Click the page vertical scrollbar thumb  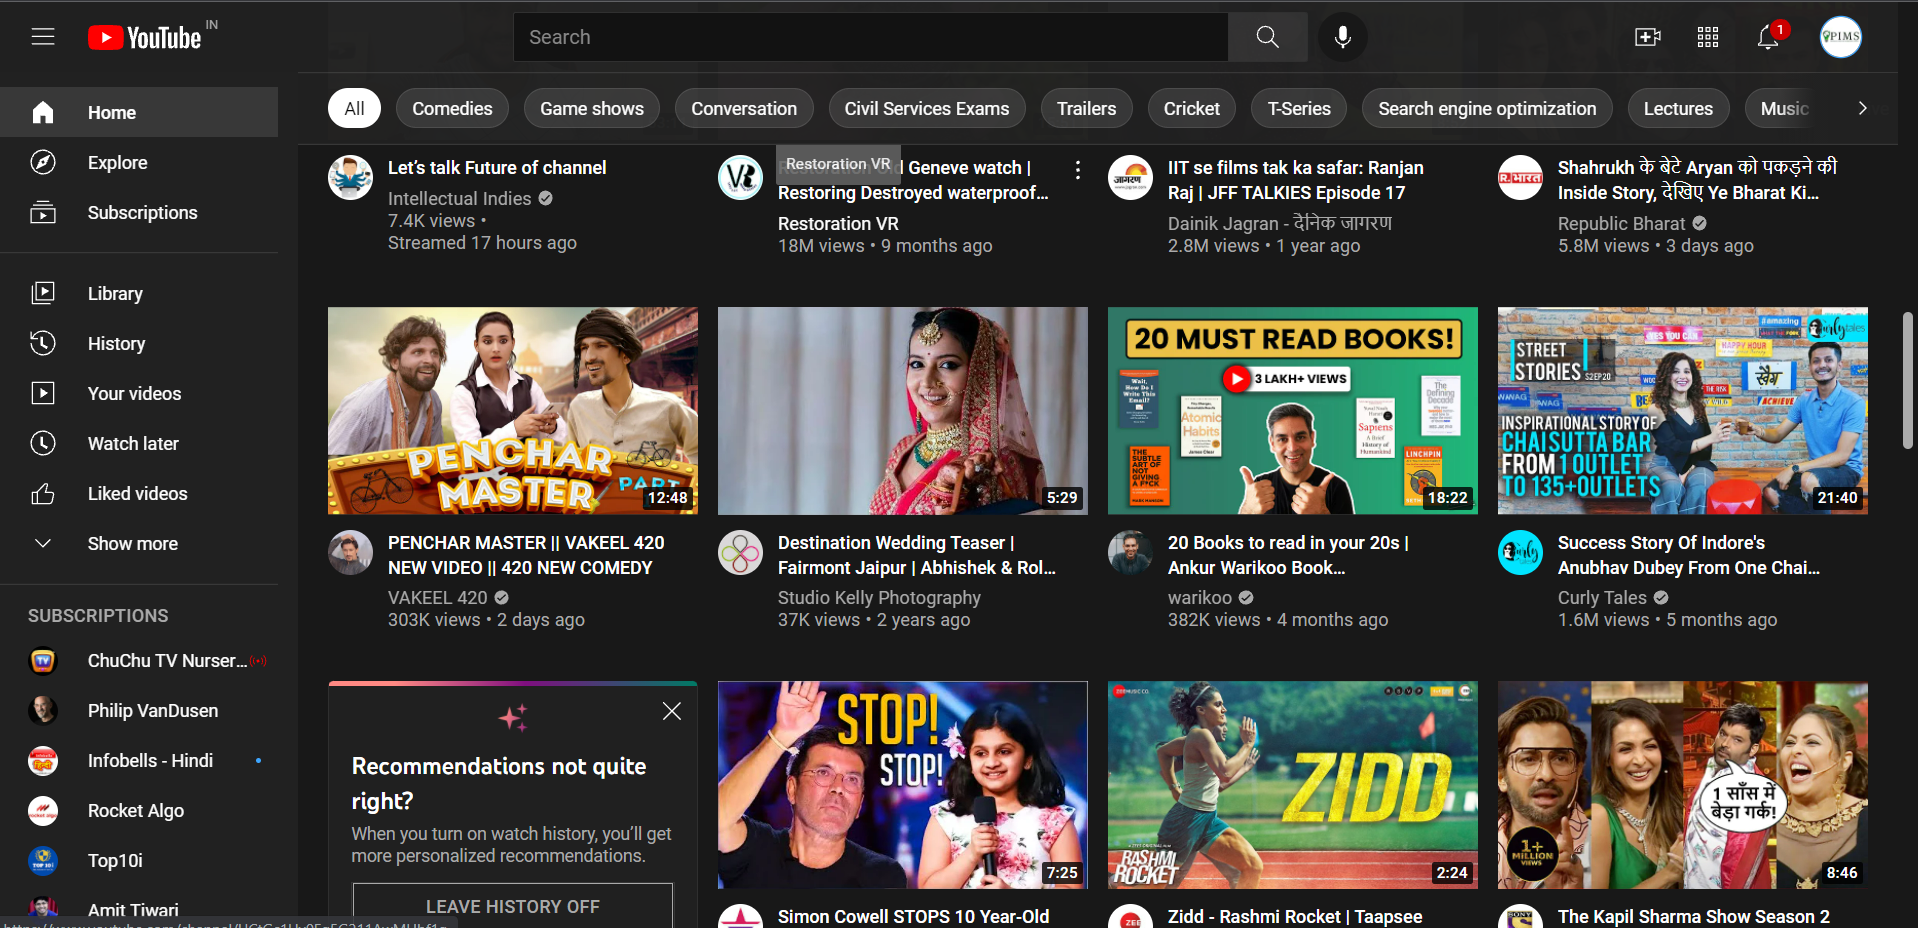pos(1908,380)
